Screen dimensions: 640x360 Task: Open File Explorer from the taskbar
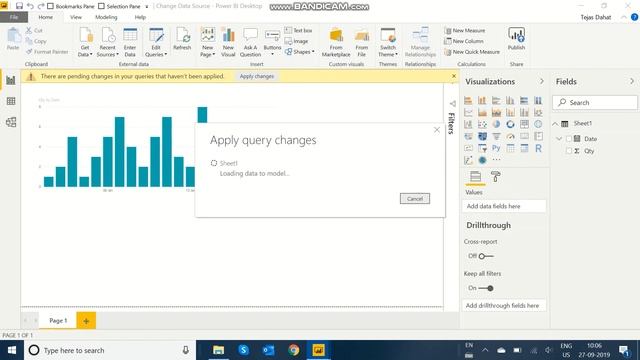pyautogui.click(x=218, y=350)
